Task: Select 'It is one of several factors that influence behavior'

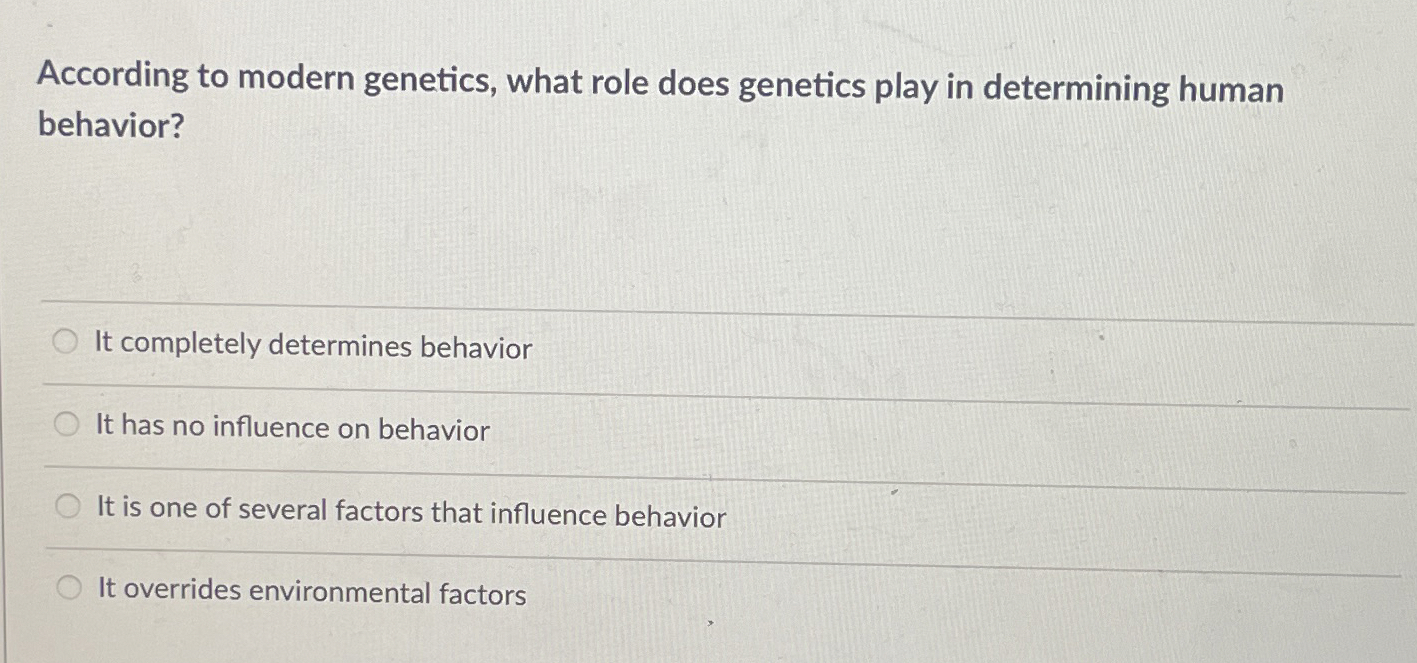Action: pos(66,505)
